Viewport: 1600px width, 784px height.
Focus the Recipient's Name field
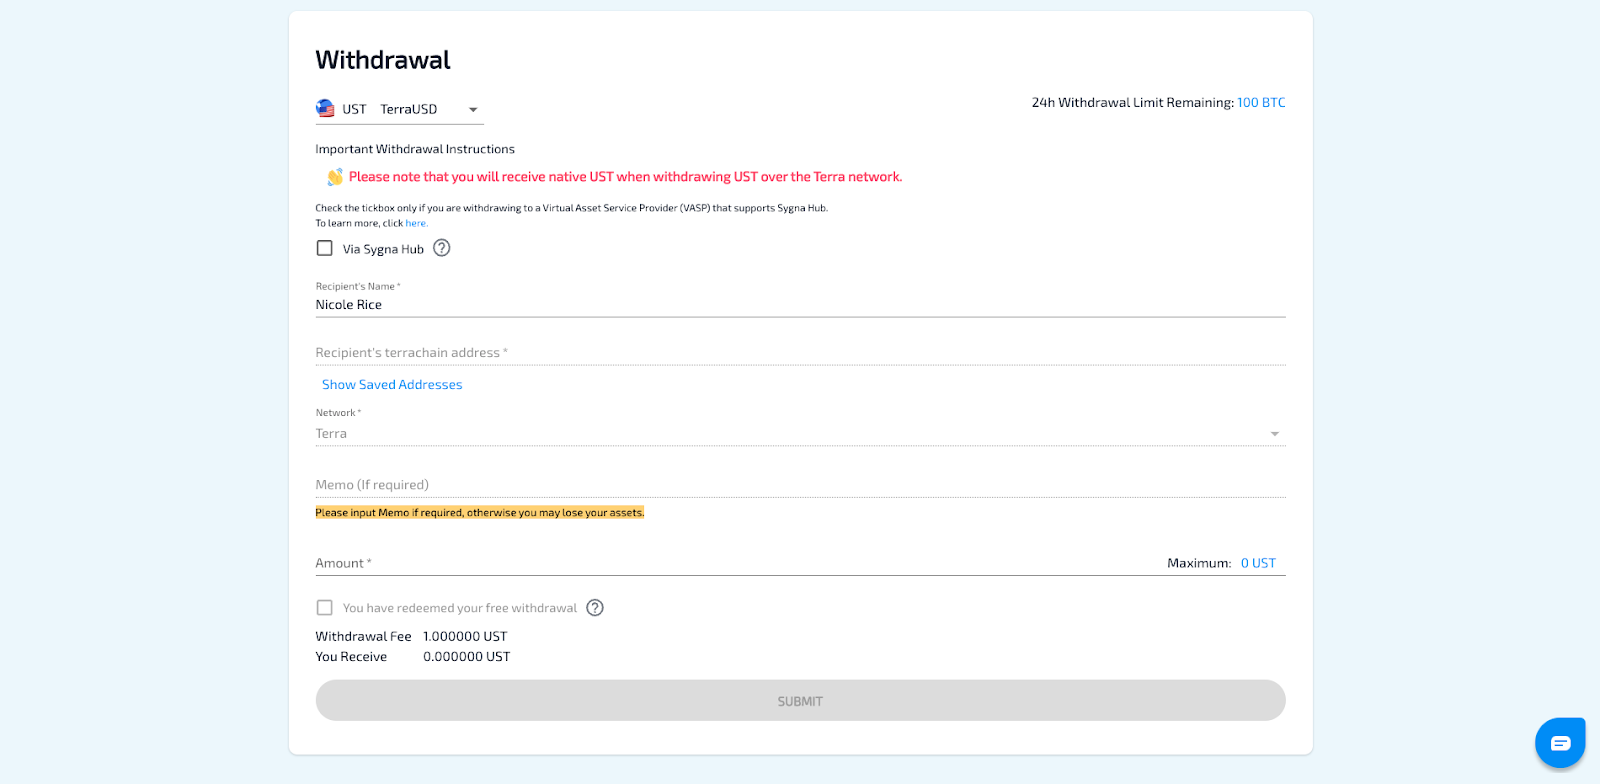pos(800,305)
